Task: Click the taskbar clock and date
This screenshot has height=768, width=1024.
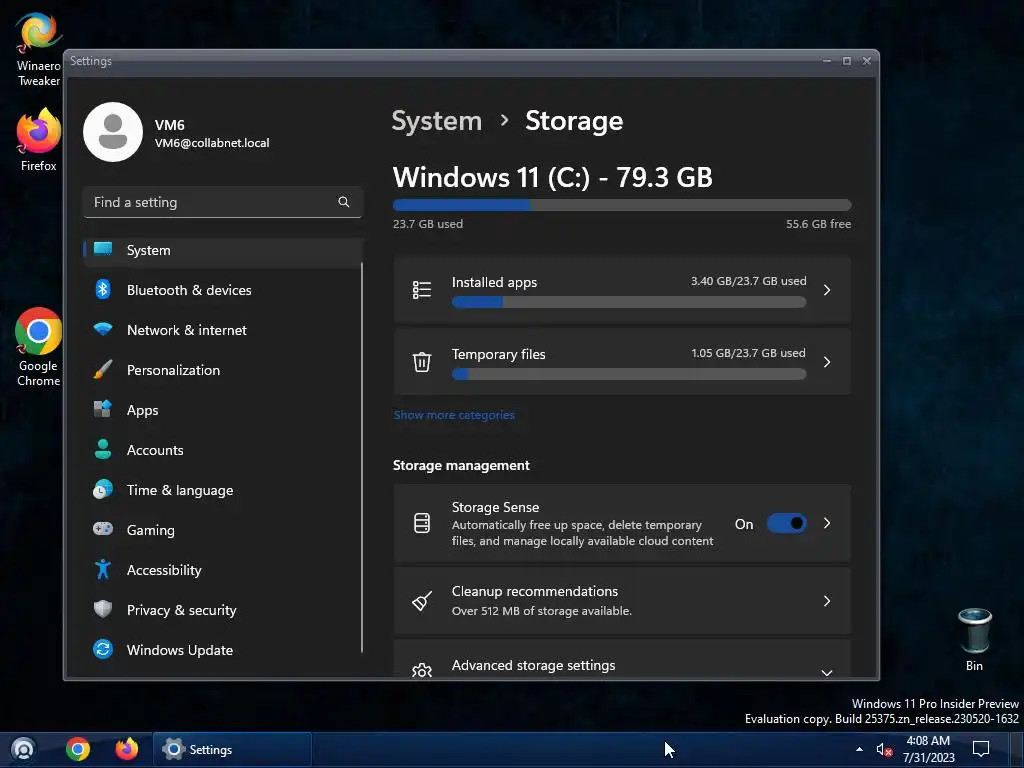Action: 928,749
